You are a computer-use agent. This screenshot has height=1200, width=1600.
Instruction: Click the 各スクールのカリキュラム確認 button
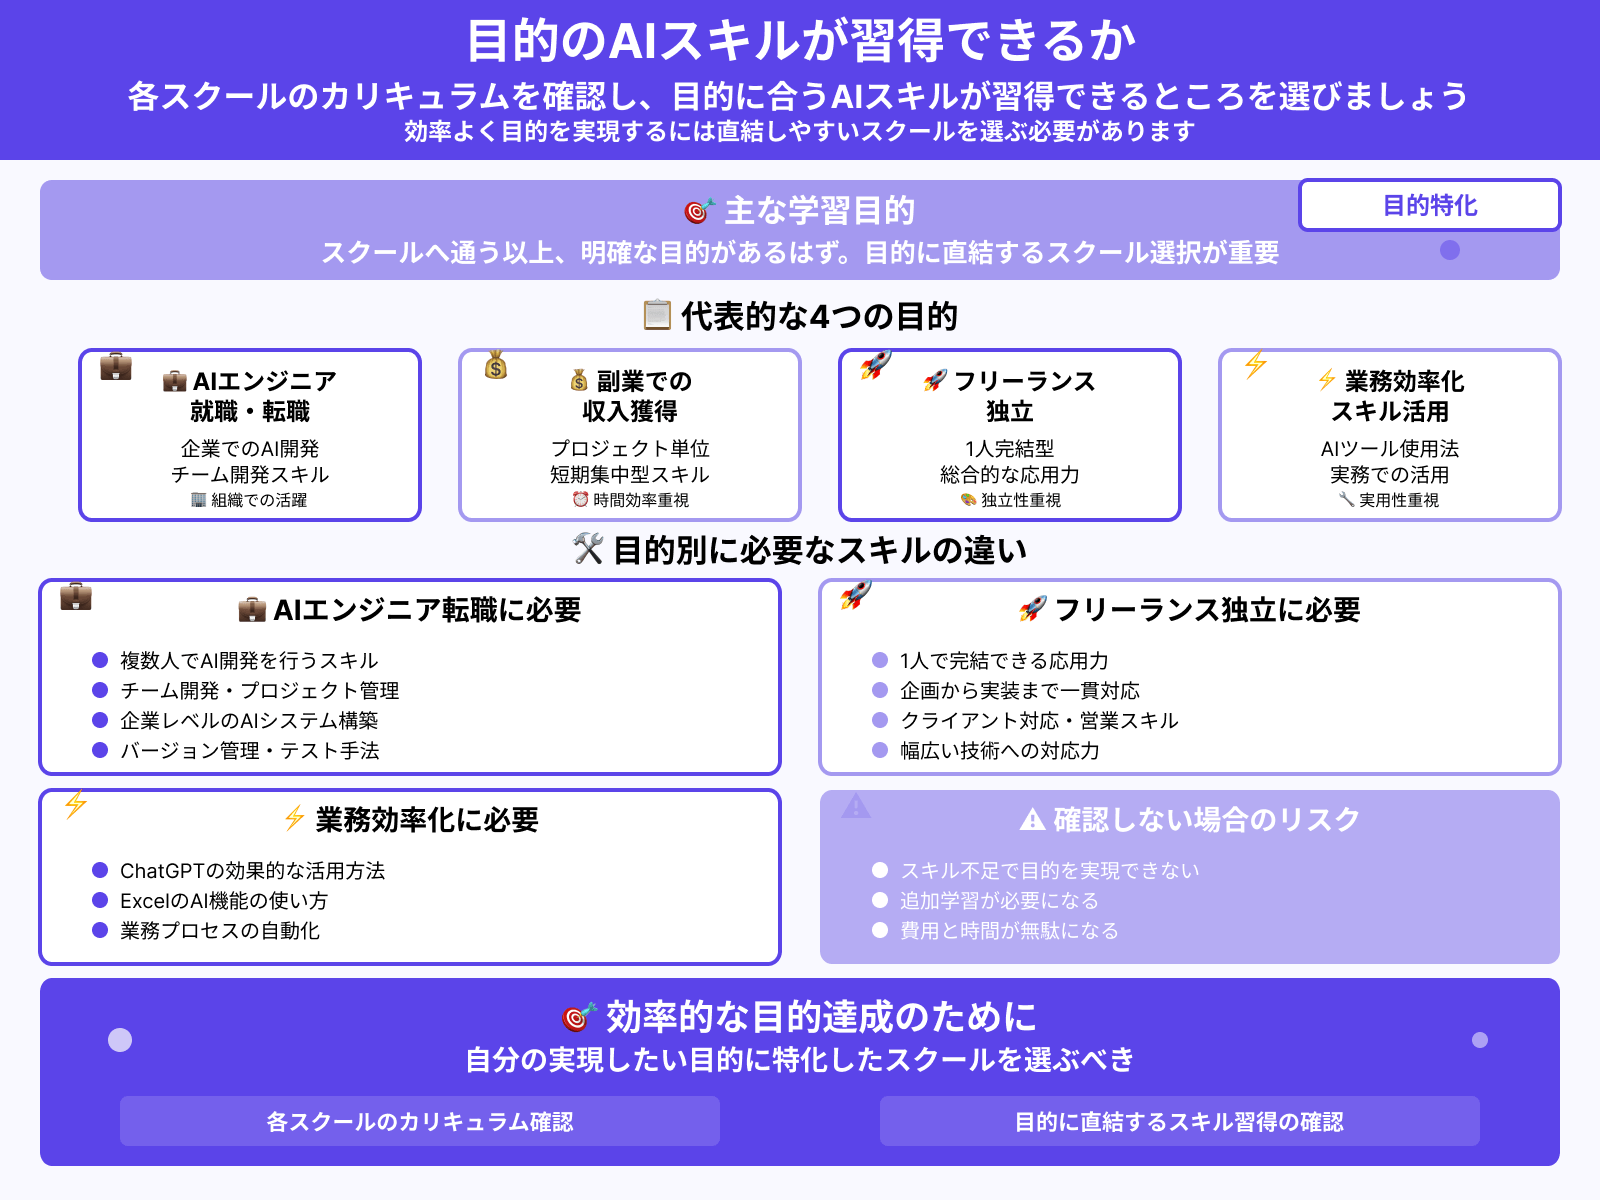[x=420, y=1121]
